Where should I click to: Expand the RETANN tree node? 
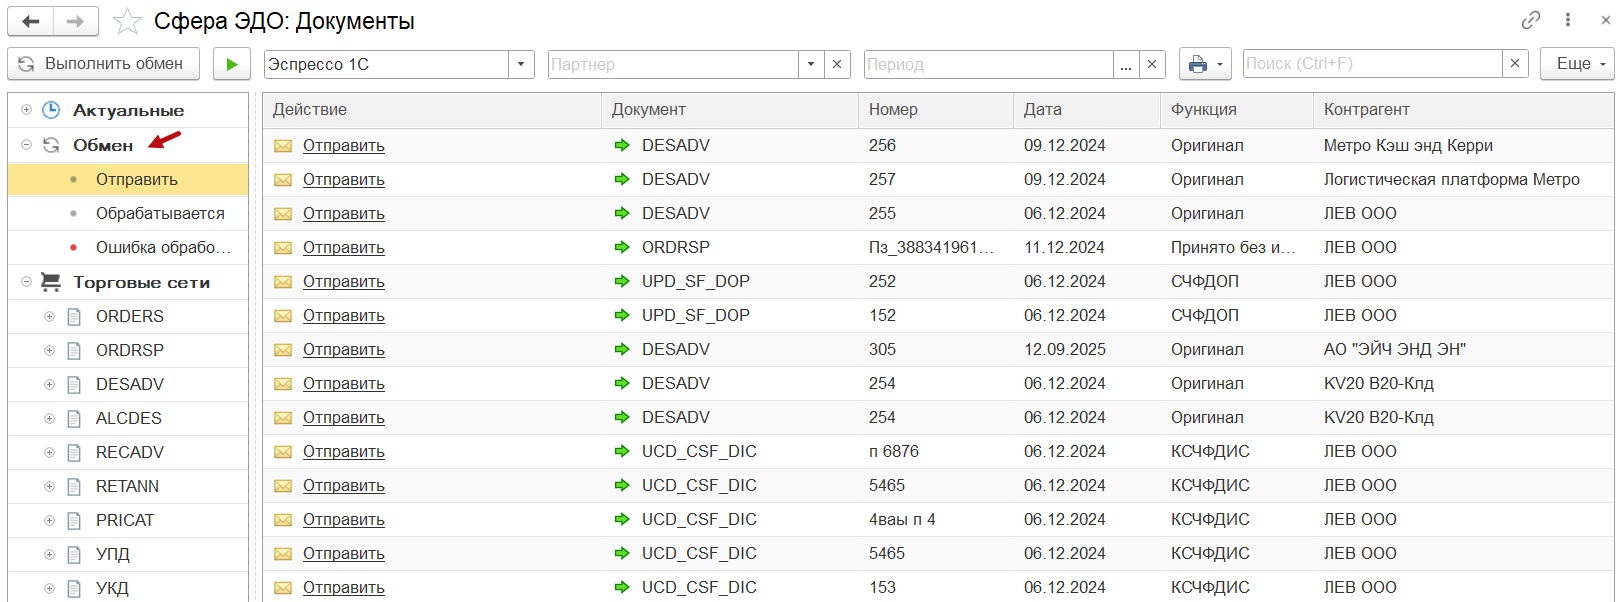49,486
